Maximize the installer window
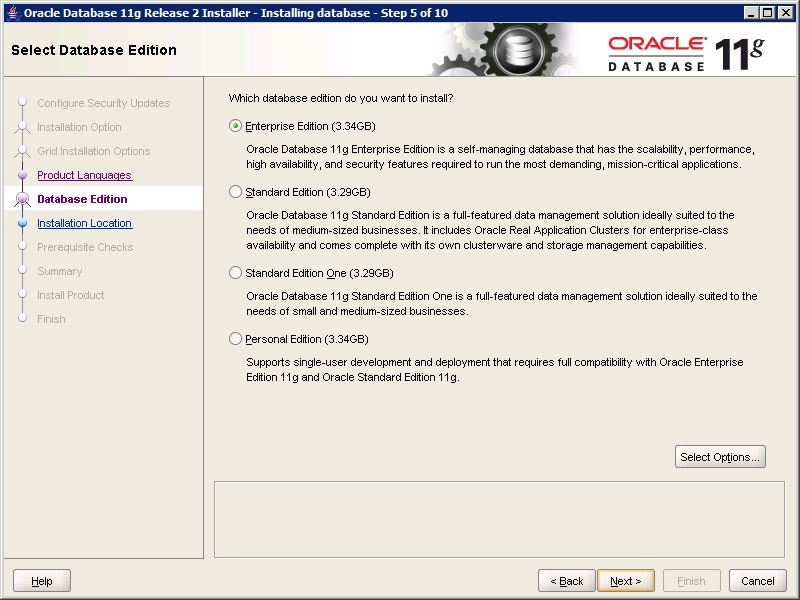Image resolution: width=800 pixels, height=600 pixels. [x=768, y=13]
